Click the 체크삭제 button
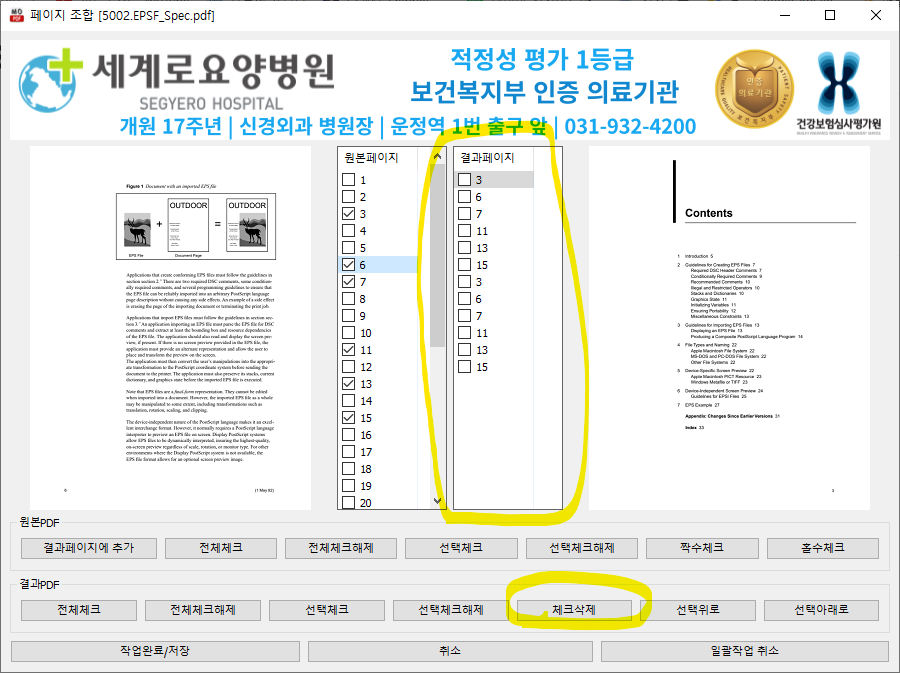Viewport: 900px width, 673px height. click(574, 610)
